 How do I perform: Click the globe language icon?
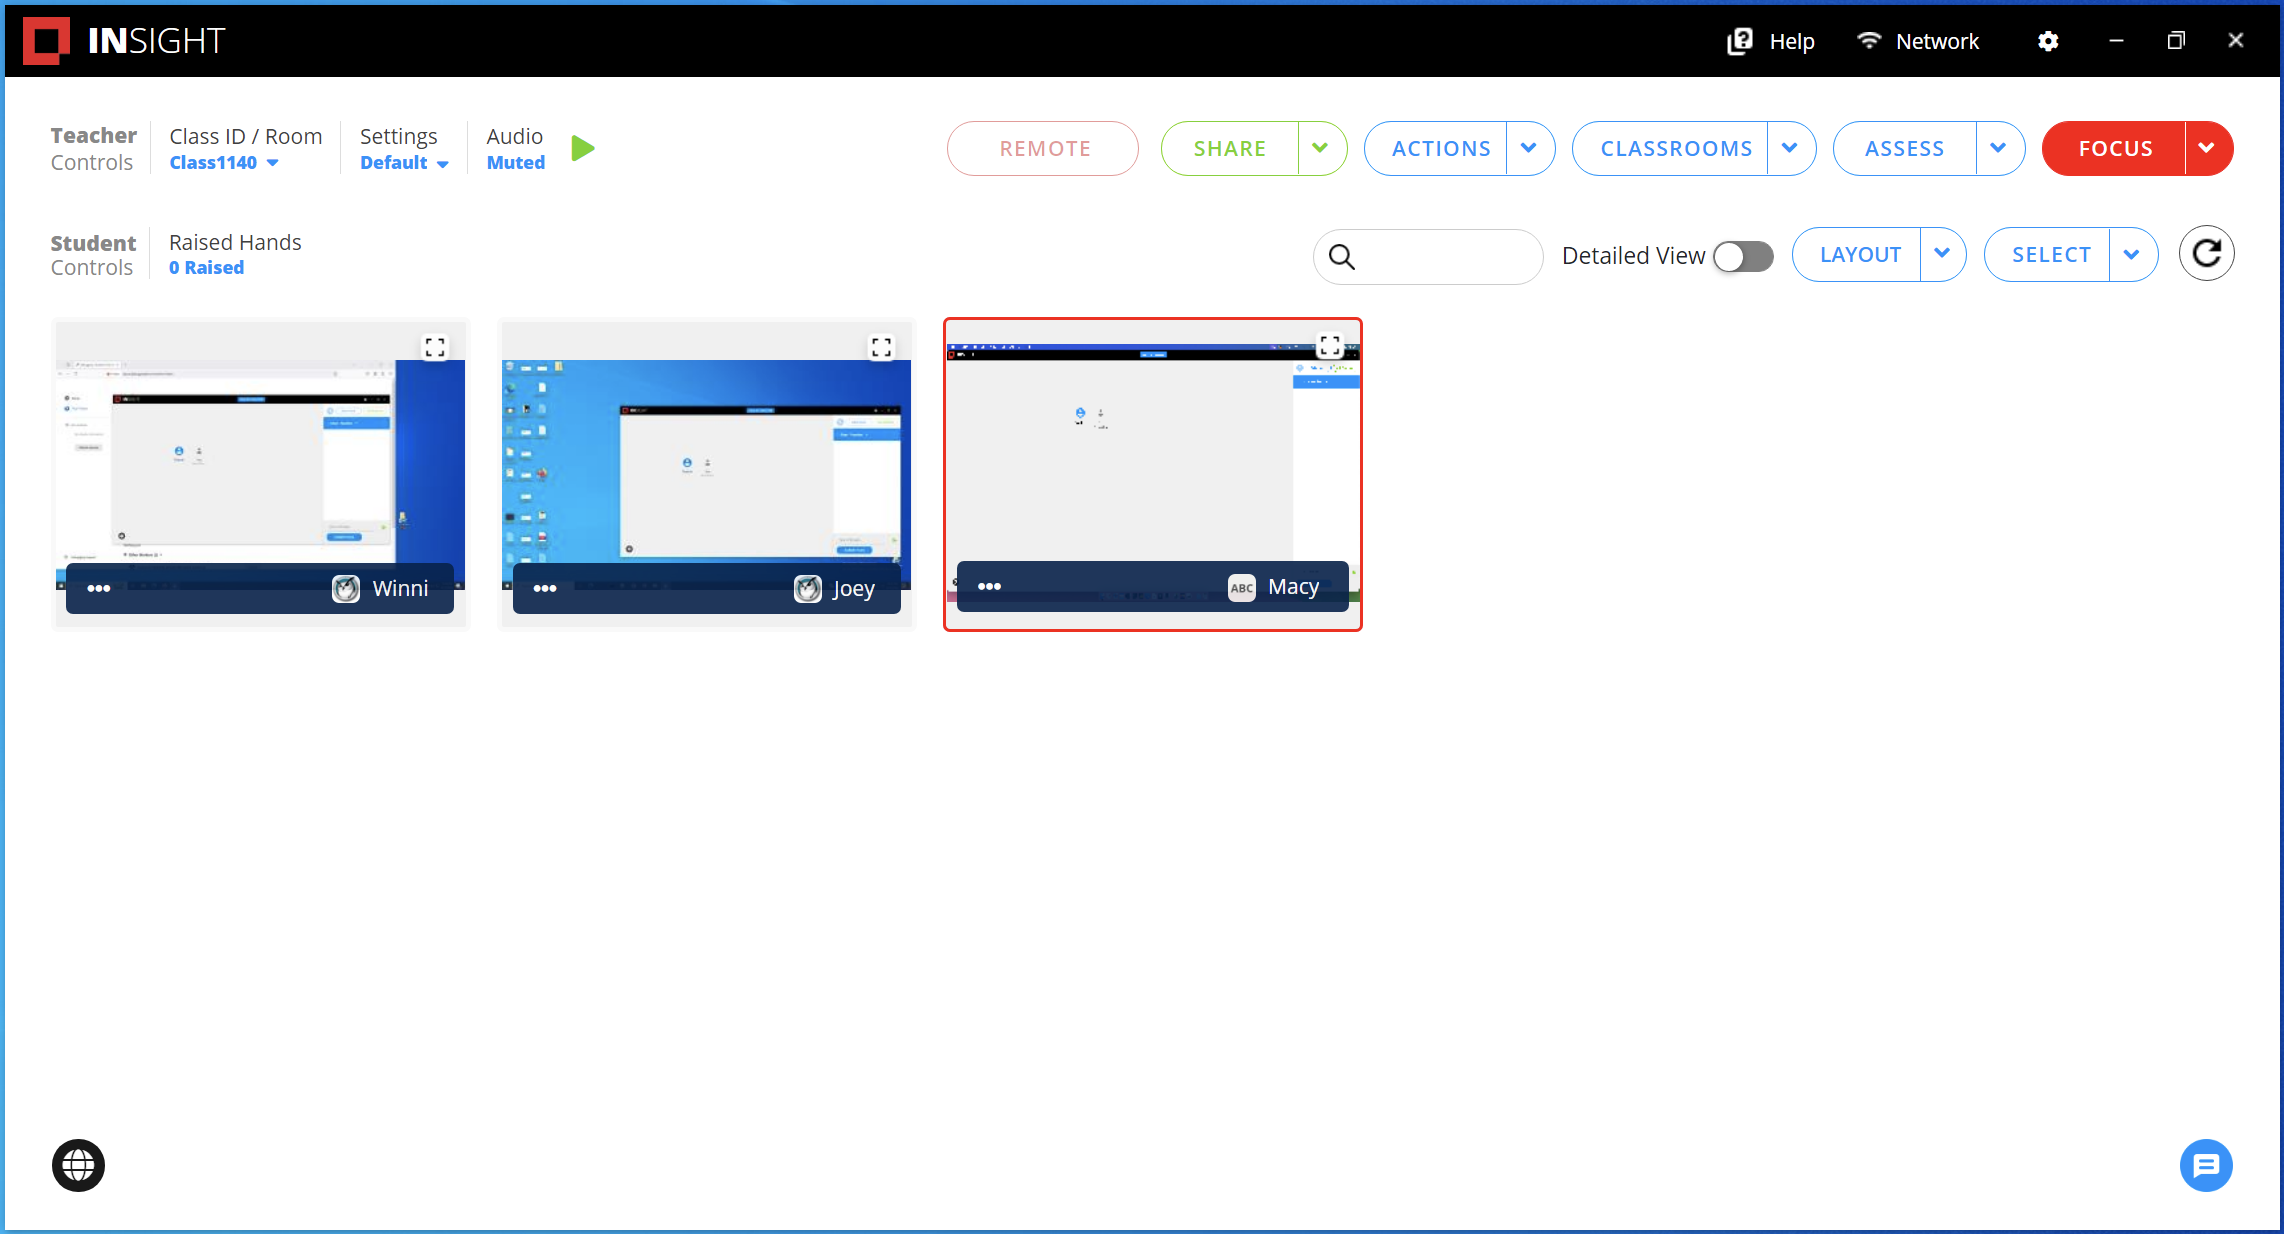coord(78,1165)
